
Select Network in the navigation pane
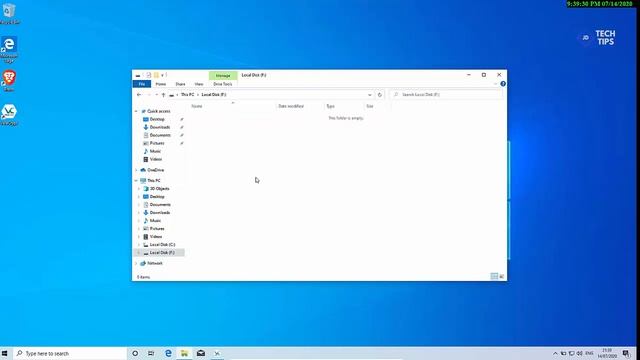(155, 264)
